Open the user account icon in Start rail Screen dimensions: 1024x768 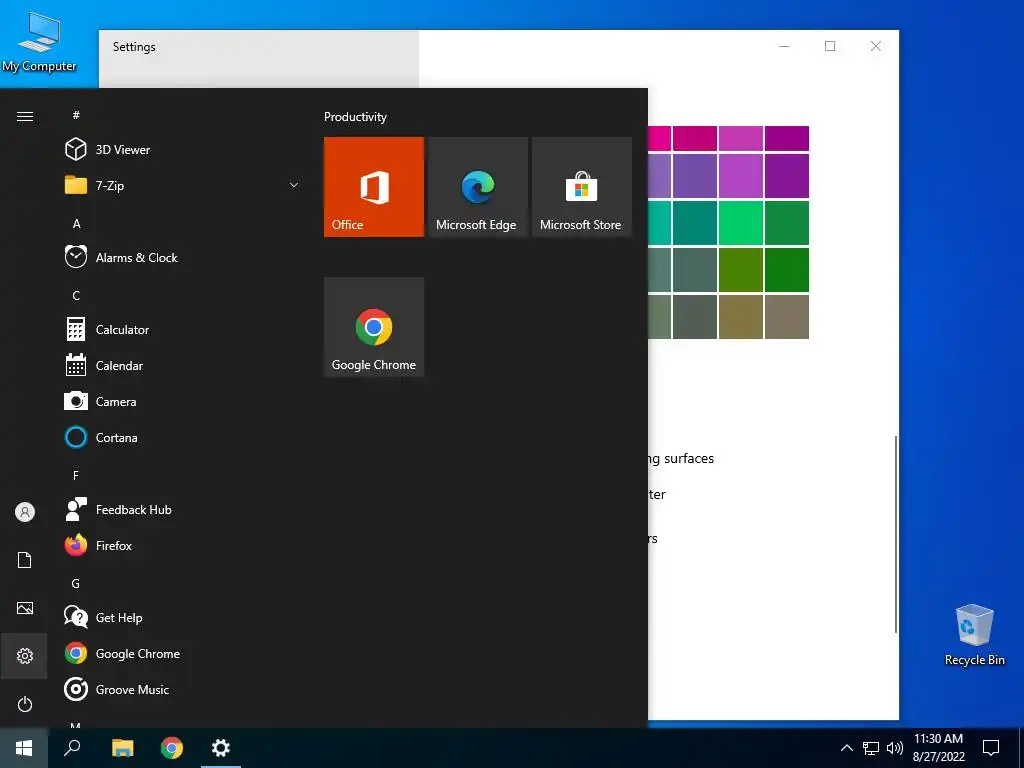click(25, 512)
